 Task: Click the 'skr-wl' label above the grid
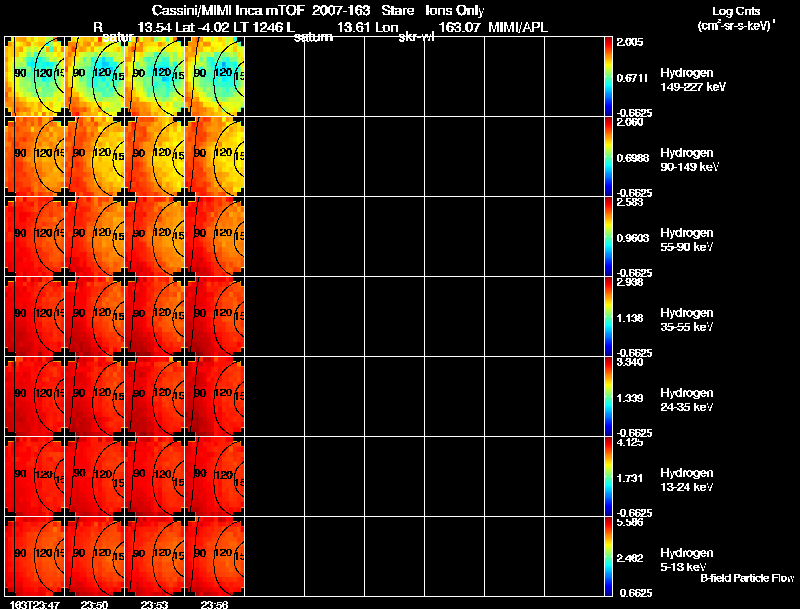(416, 37)
